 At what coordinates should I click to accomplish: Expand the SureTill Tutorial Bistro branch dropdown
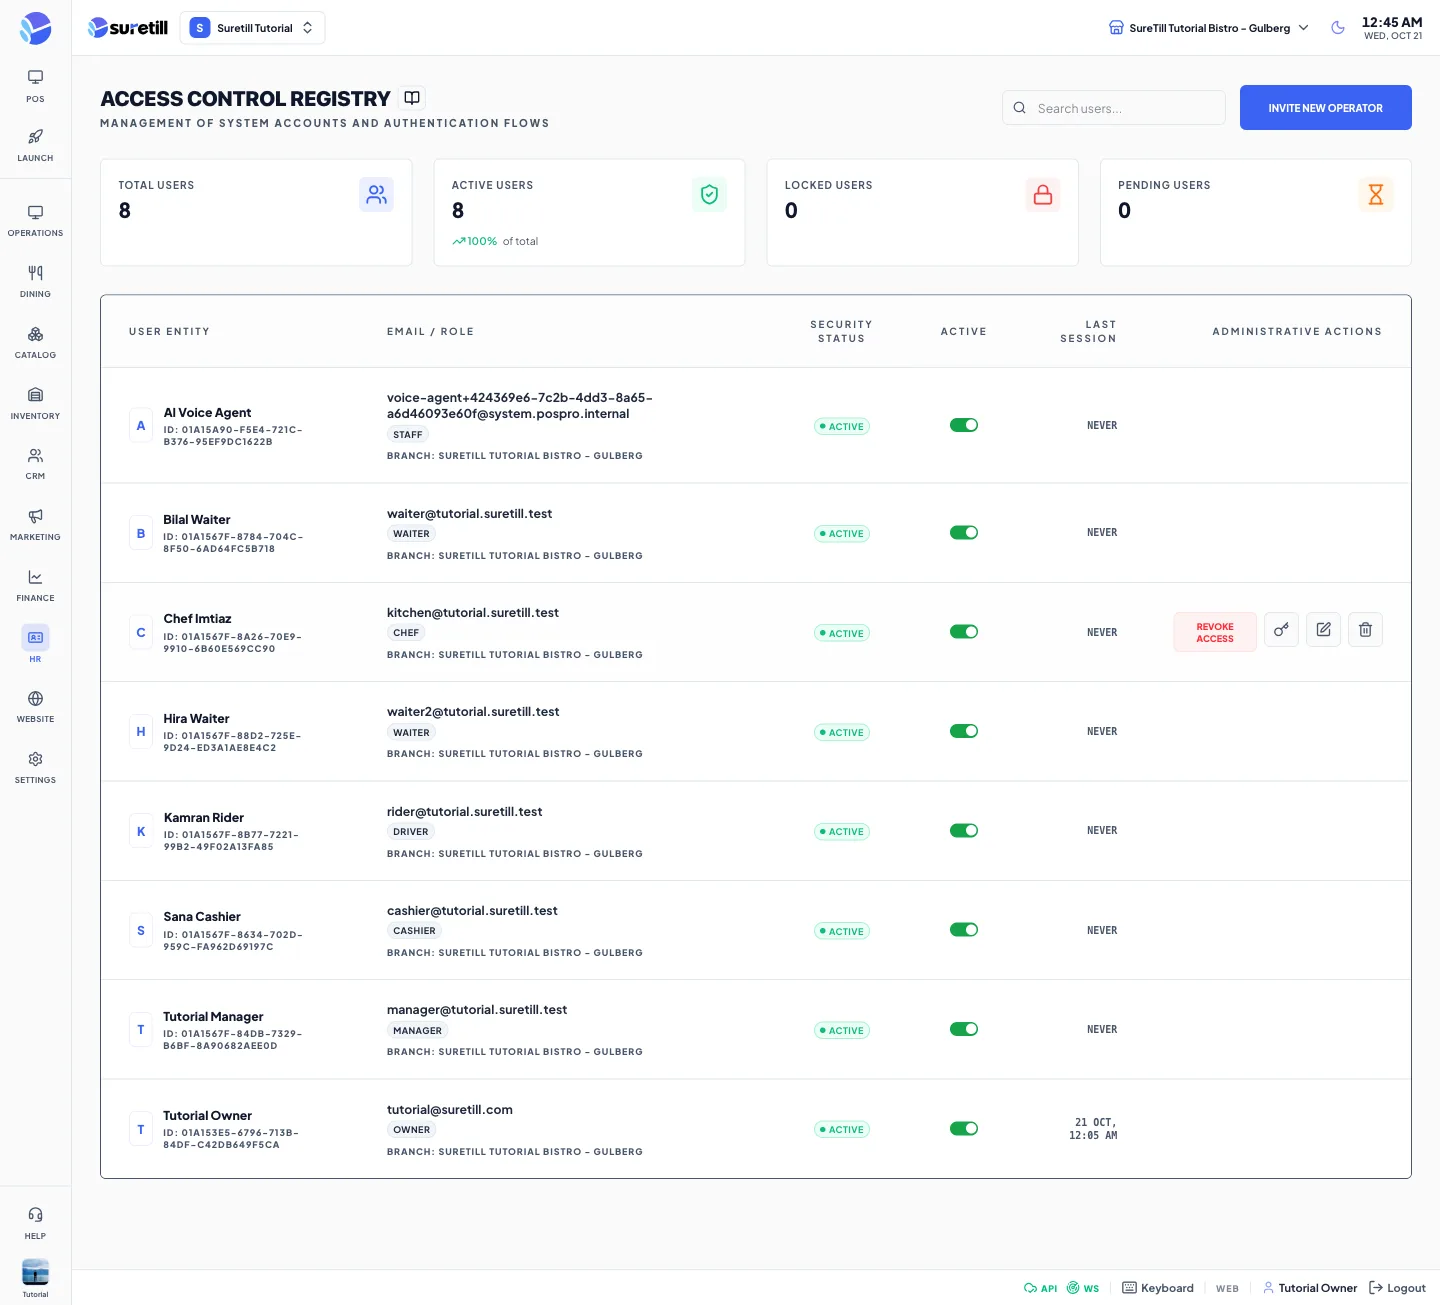click(x=1209, y=28)
